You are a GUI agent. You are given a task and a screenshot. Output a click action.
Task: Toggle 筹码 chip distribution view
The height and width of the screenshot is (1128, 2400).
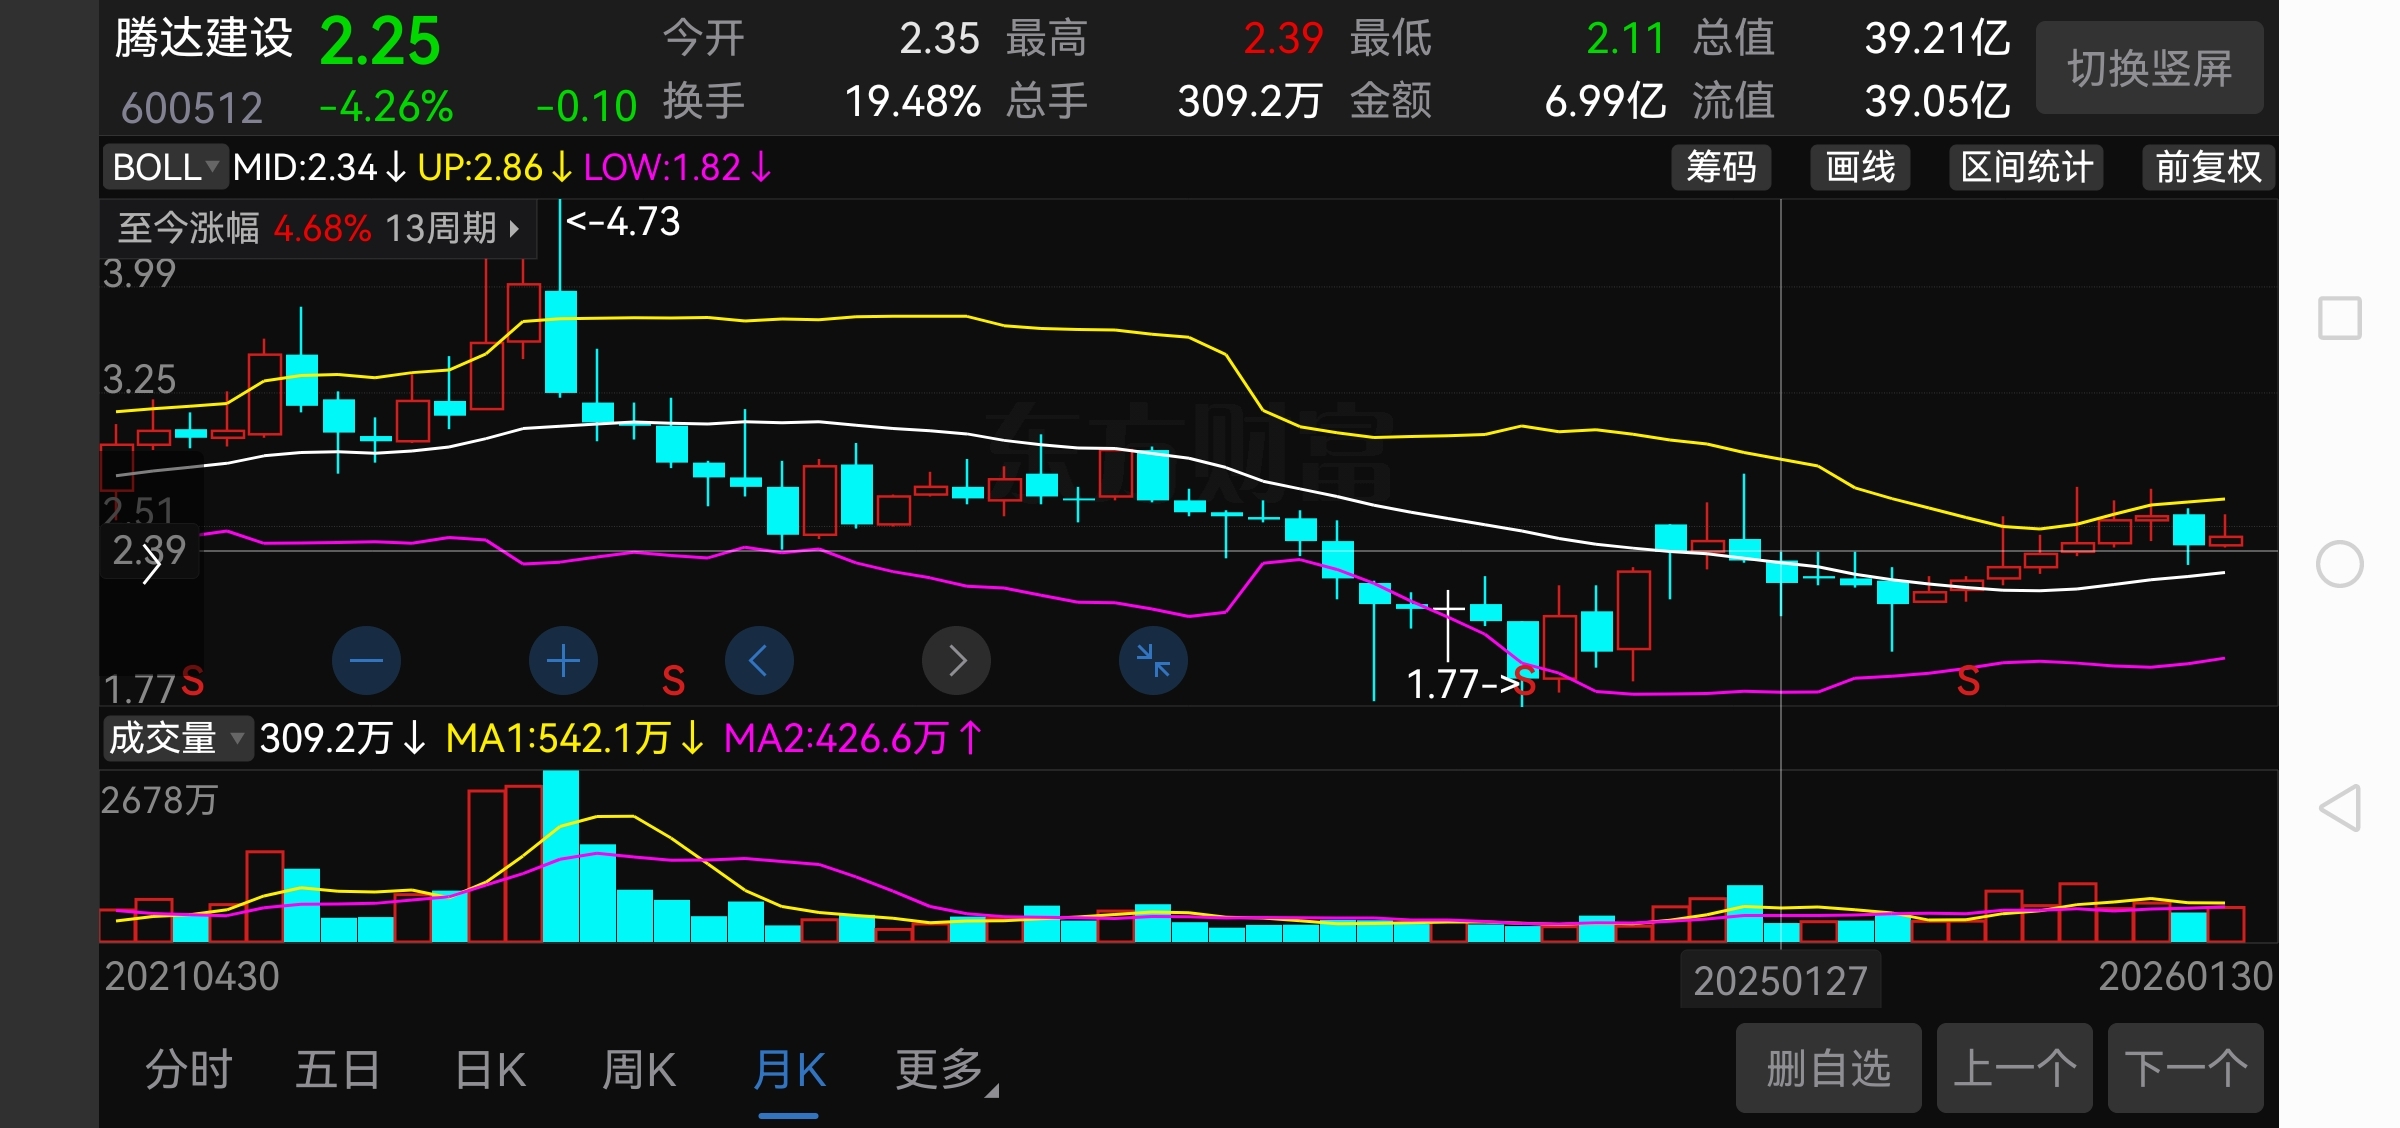pyautogui.click(x=1720, y=167)
